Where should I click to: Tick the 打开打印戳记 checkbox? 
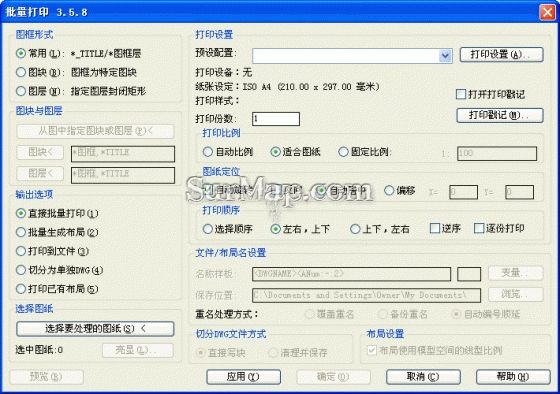[461, 94]
